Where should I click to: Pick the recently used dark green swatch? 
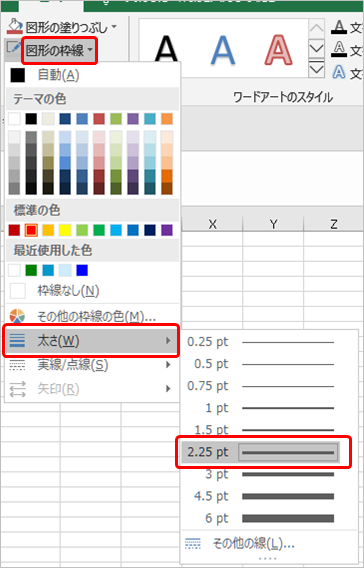pyautogui.click(x=31, y=270)
